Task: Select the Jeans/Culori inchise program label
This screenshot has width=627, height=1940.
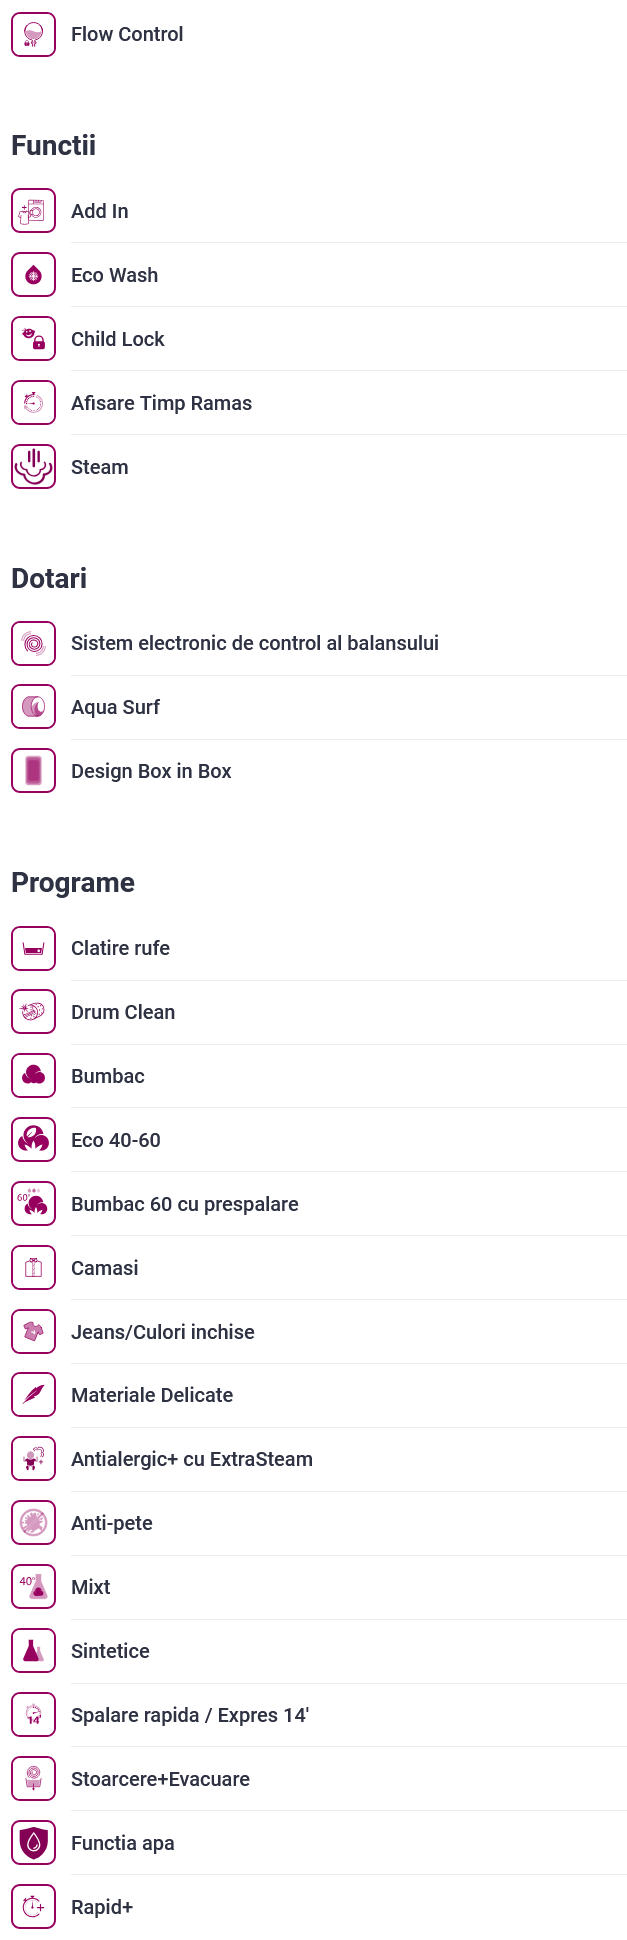Action: coord(163,1332)
